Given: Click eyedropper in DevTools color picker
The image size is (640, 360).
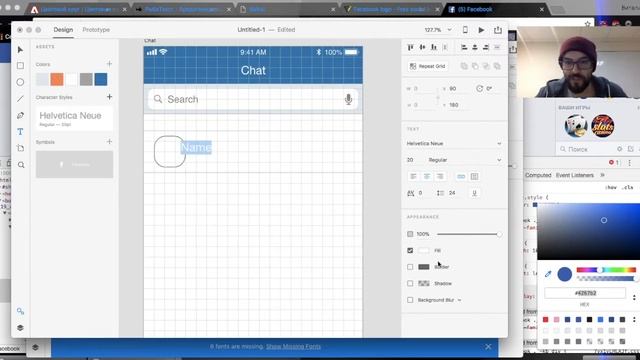Looking at the screenshot, I should [548, 274].
